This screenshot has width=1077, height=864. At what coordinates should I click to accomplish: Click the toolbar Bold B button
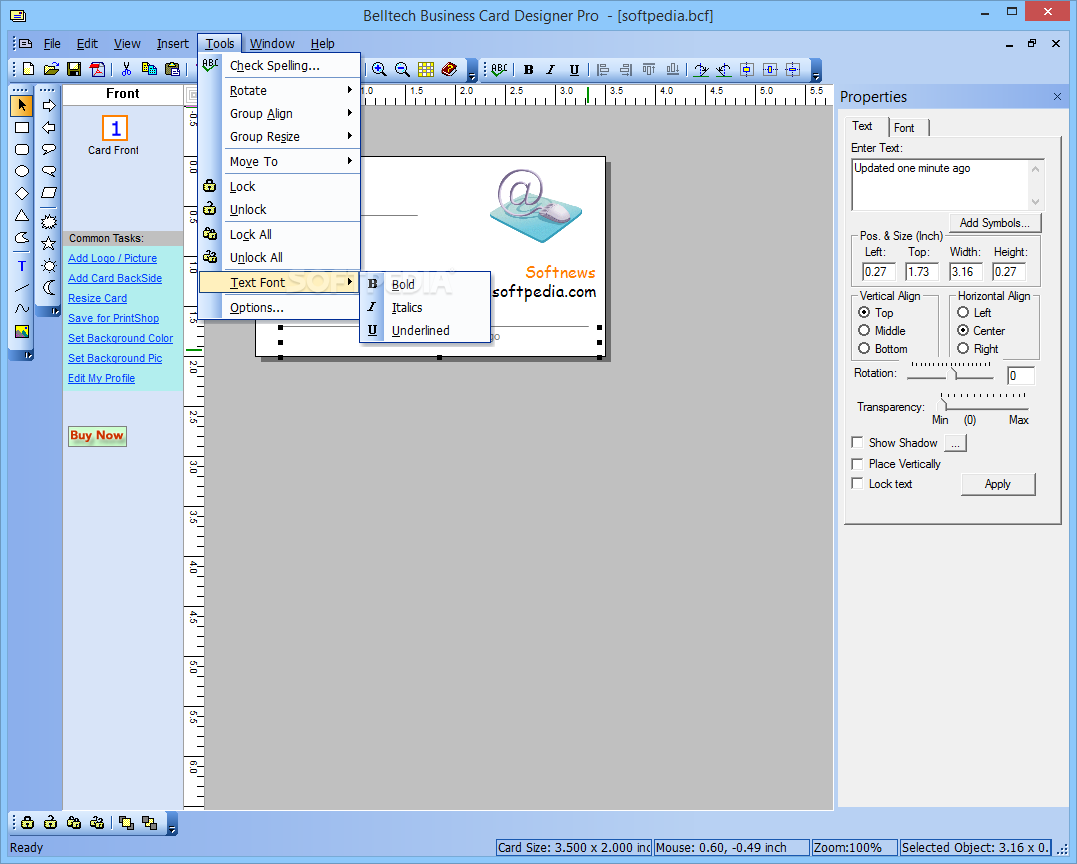tap(528, 69)
